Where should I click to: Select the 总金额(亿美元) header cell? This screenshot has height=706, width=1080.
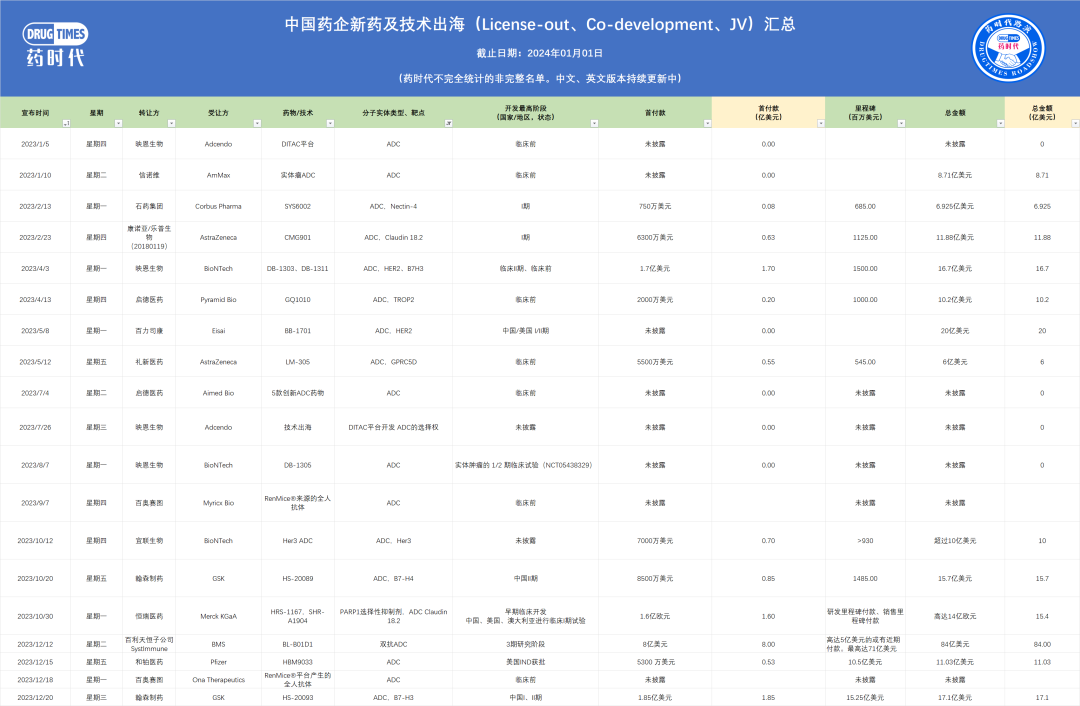coord(1042,112)
